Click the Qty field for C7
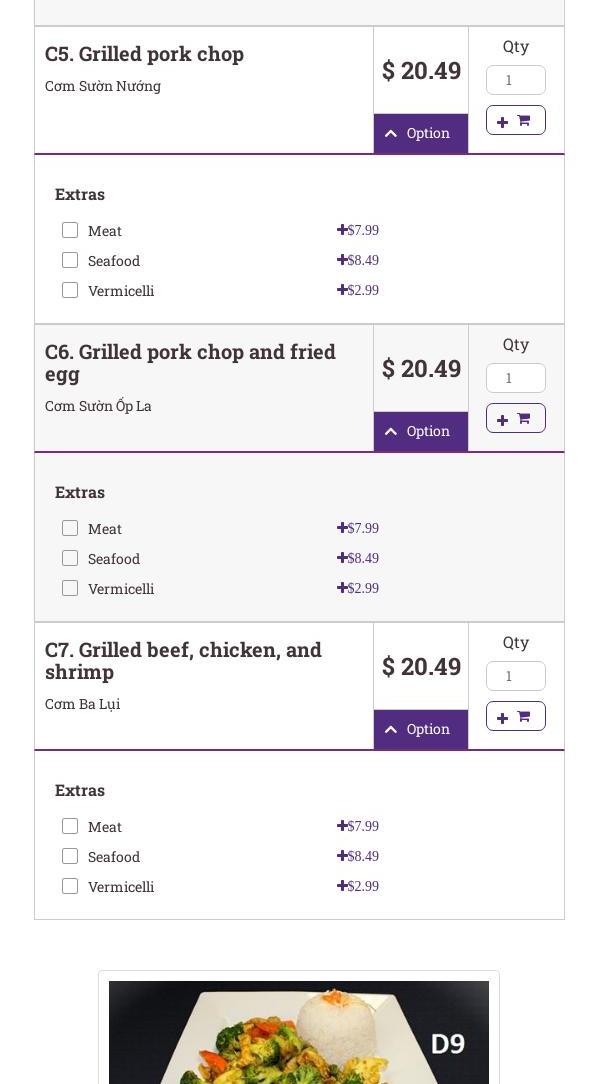The width and height of the screenshot is (605, 1084). (515, 676)
